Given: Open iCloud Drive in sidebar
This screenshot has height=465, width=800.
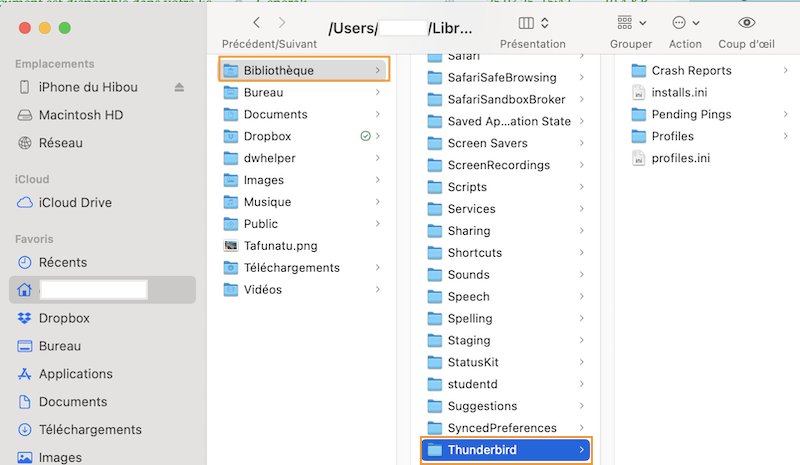Looking at the screenshot, I should pos(75,203).
